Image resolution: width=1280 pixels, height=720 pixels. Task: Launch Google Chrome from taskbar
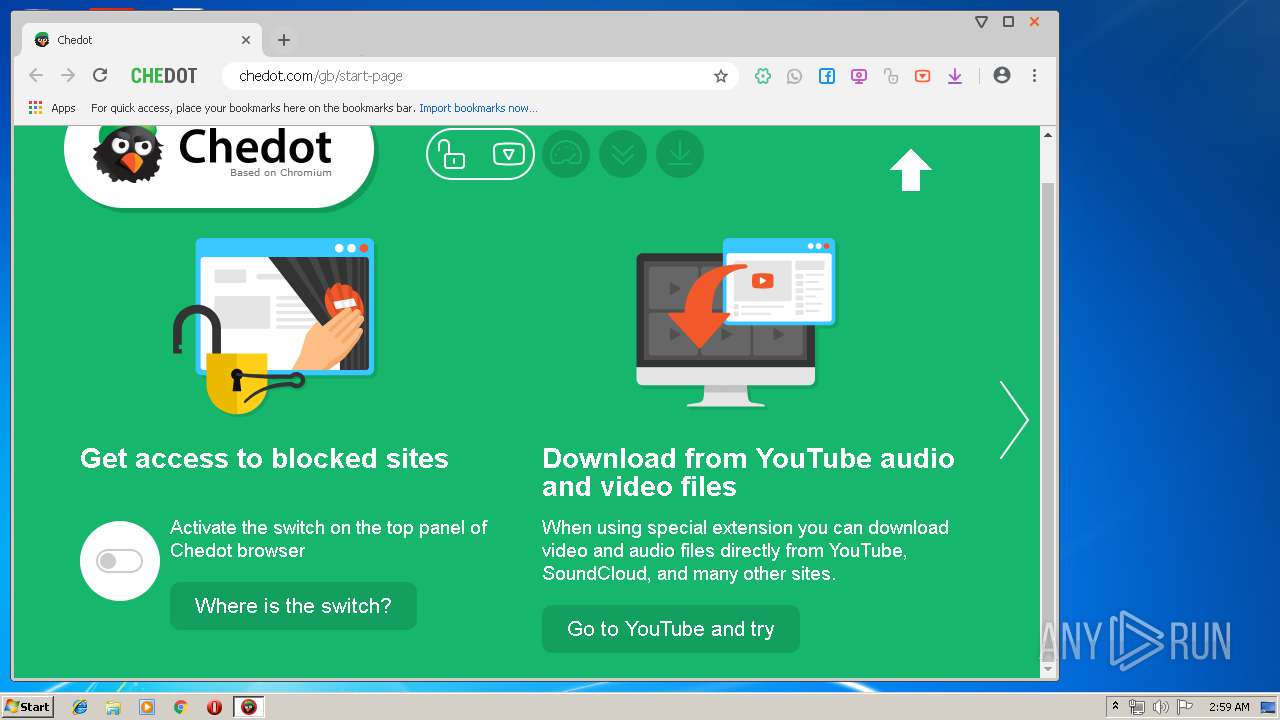tap(180, 707)
